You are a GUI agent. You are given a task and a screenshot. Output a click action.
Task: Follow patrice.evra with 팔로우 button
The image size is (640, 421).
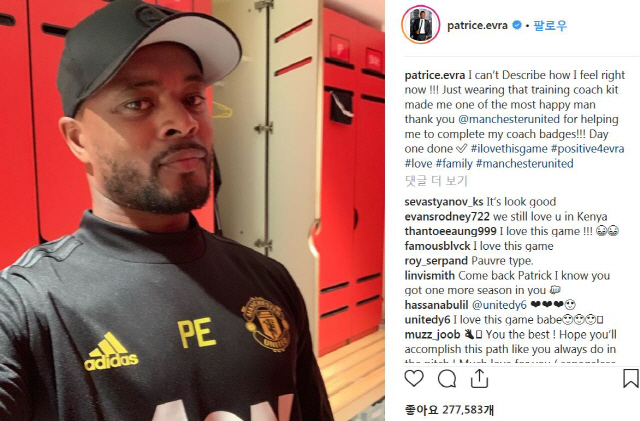point(550,25)
